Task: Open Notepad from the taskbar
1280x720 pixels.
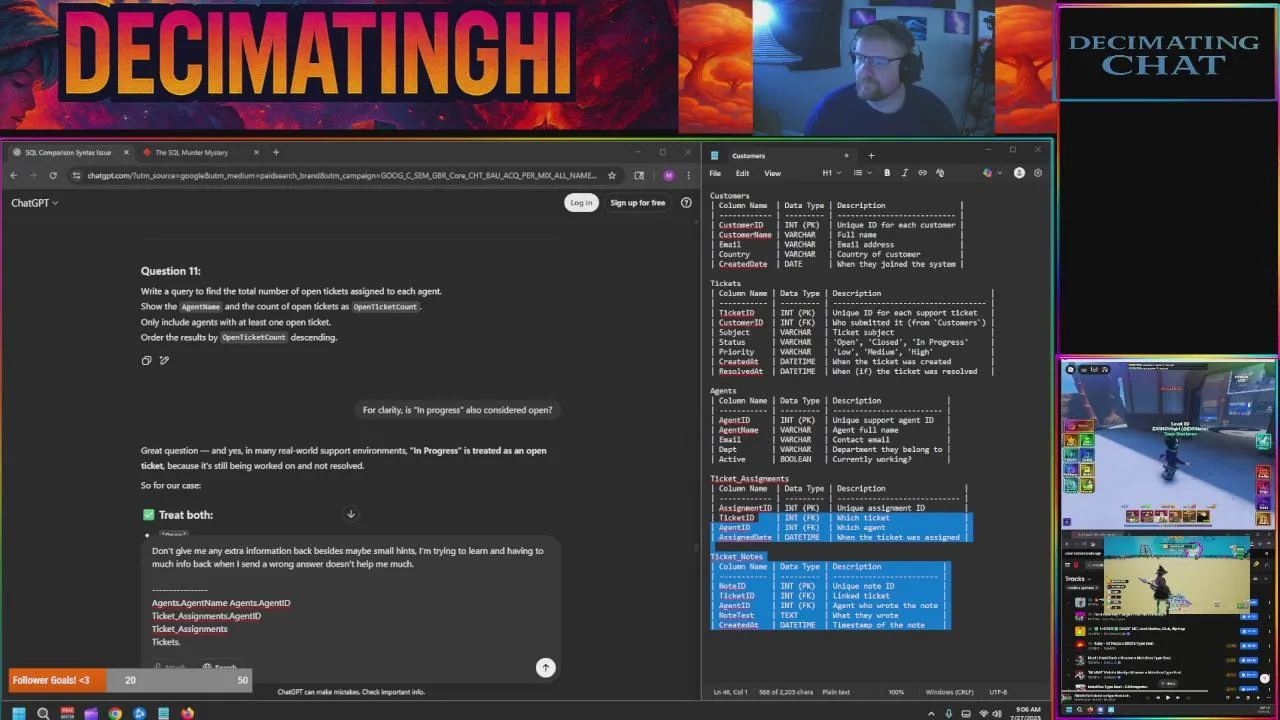Action: coord(163,713)
